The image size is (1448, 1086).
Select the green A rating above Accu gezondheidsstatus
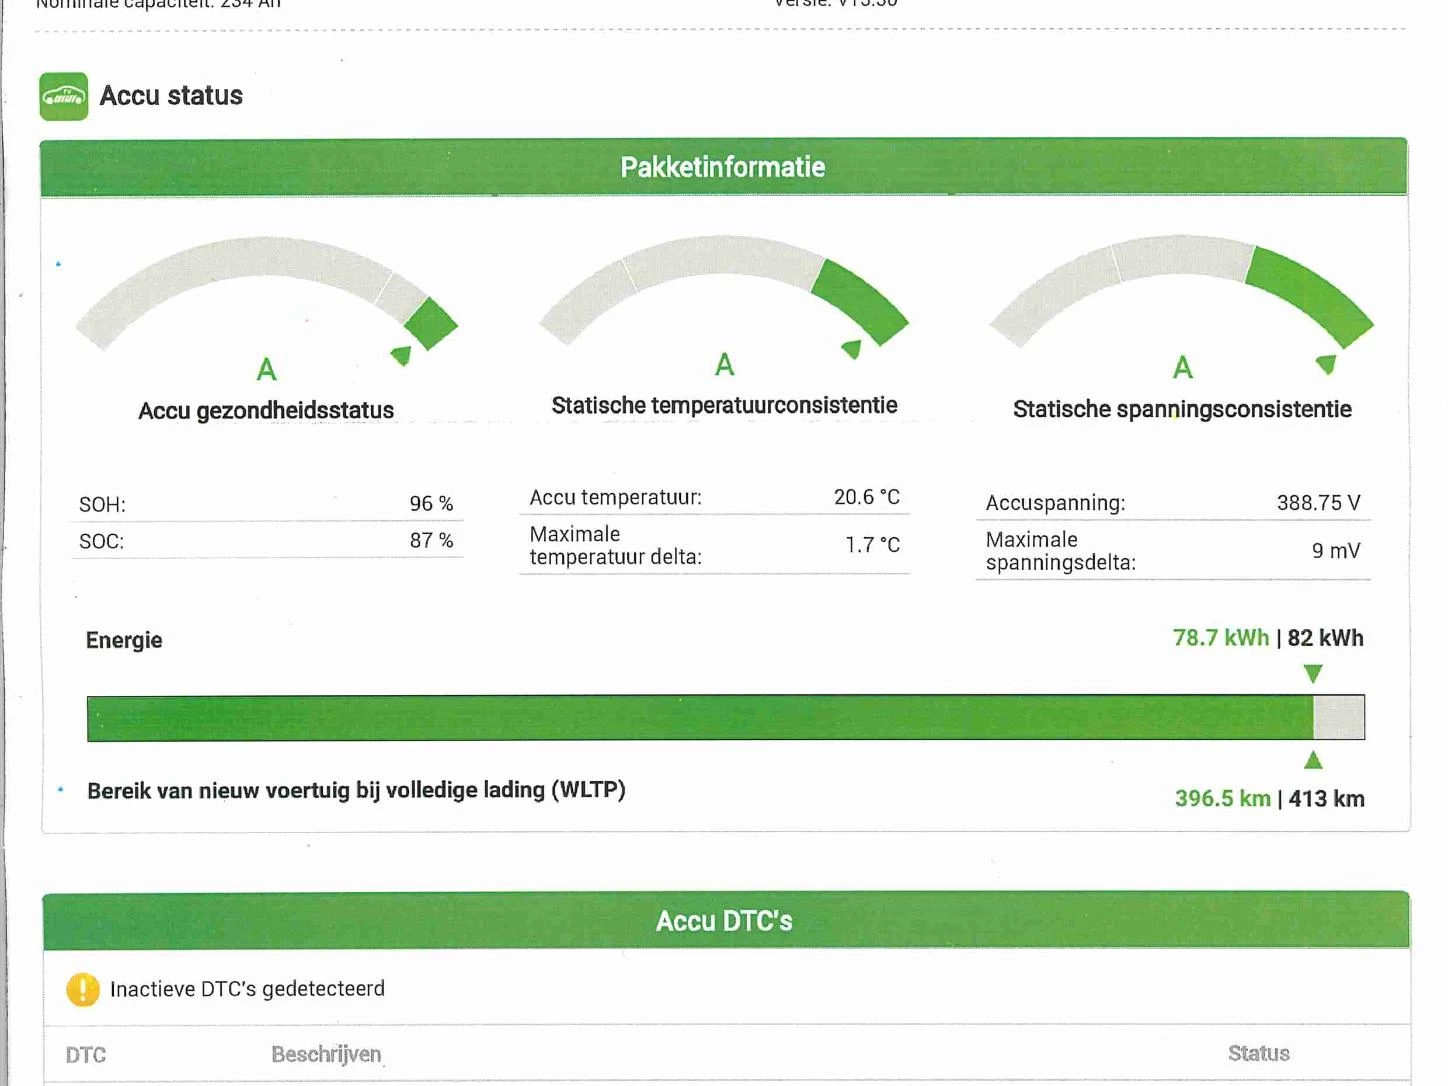pos(266,369)
